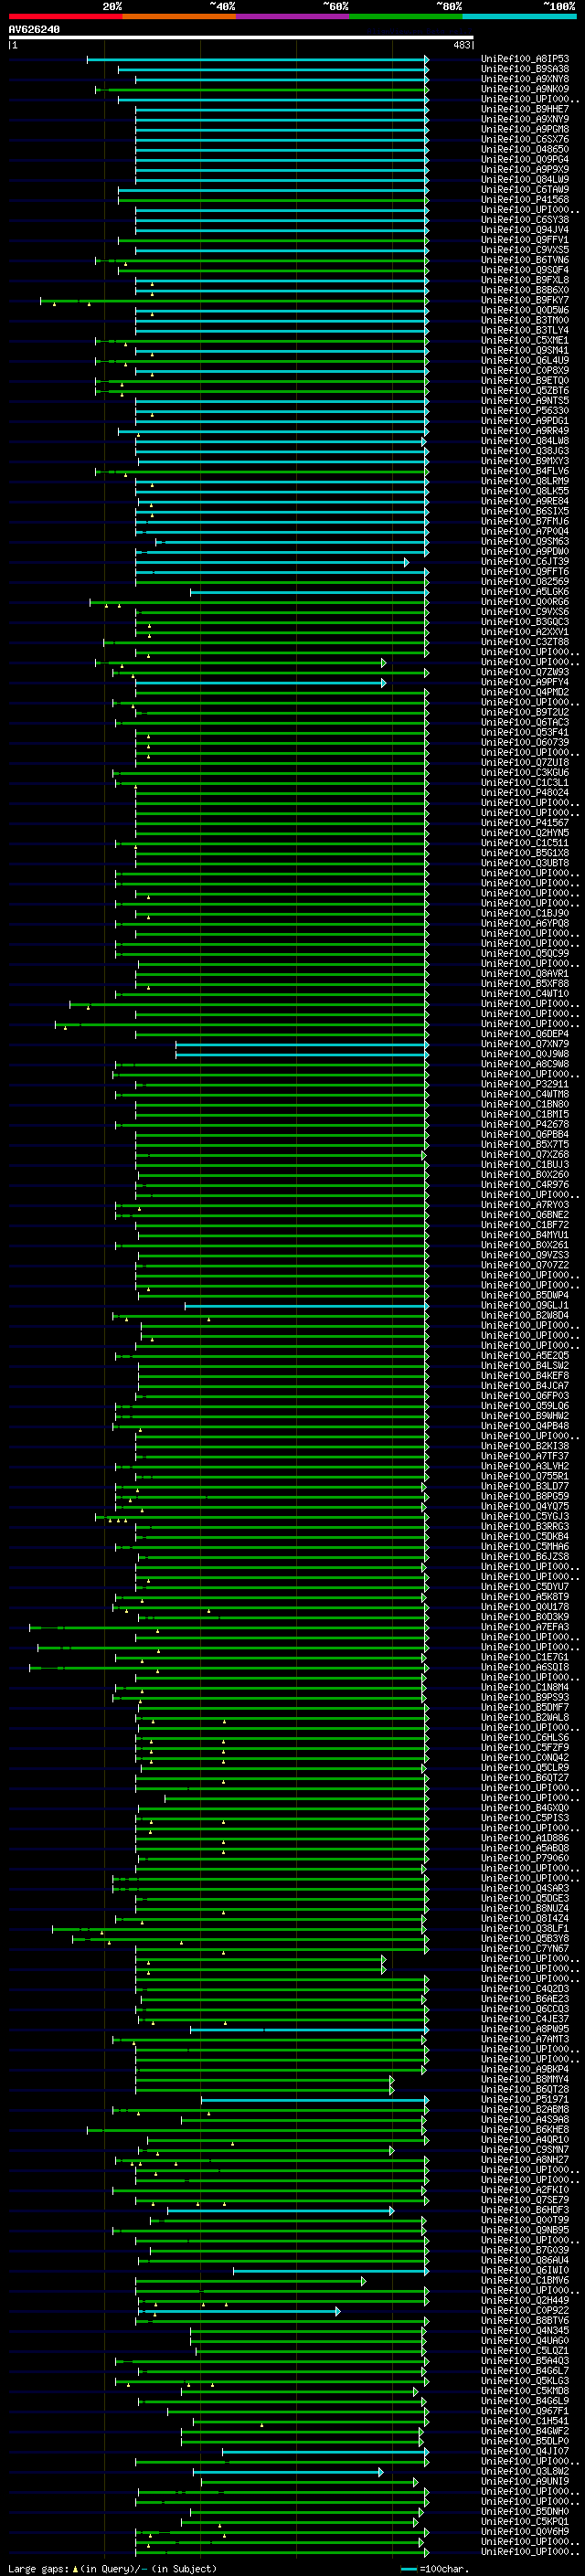Screen dimensions: 585x2576
Task: Select hit UniRef100_C5XME1
Action: pos(525,340)
